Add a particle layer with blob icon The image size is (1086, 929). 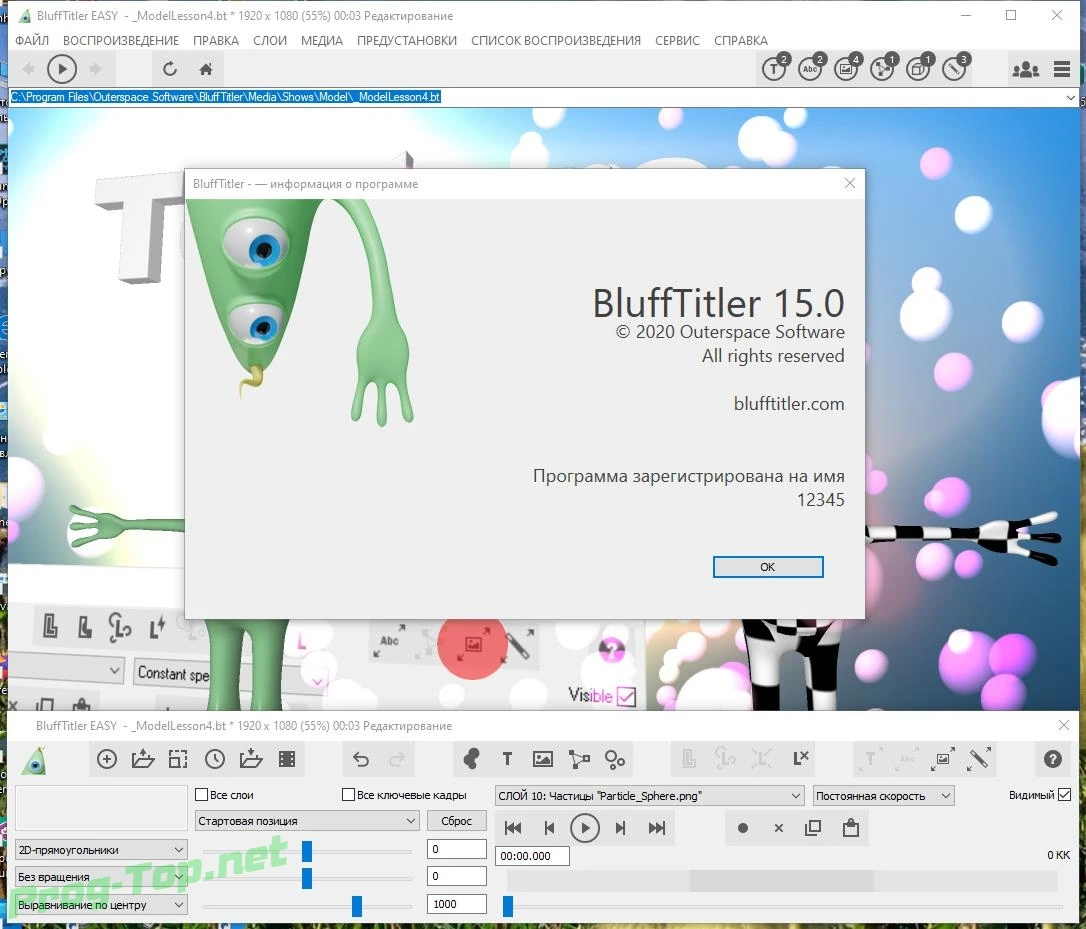[471, 759]
